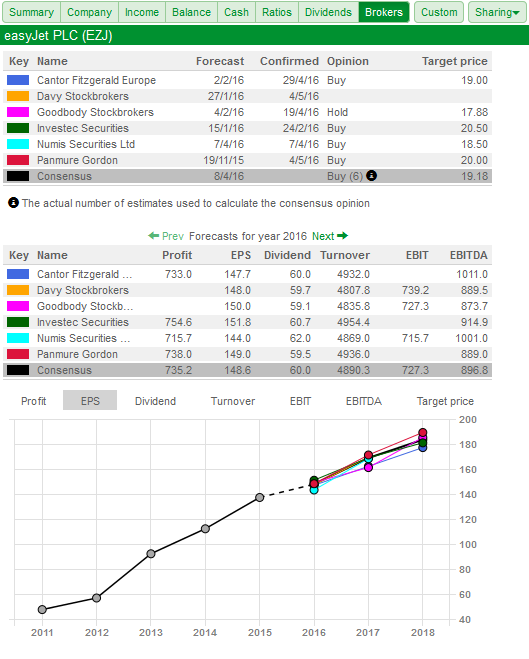This screenshot has height=659, width=529.
Task: Show the Profit chart
Action: click(x=34, y=401)
